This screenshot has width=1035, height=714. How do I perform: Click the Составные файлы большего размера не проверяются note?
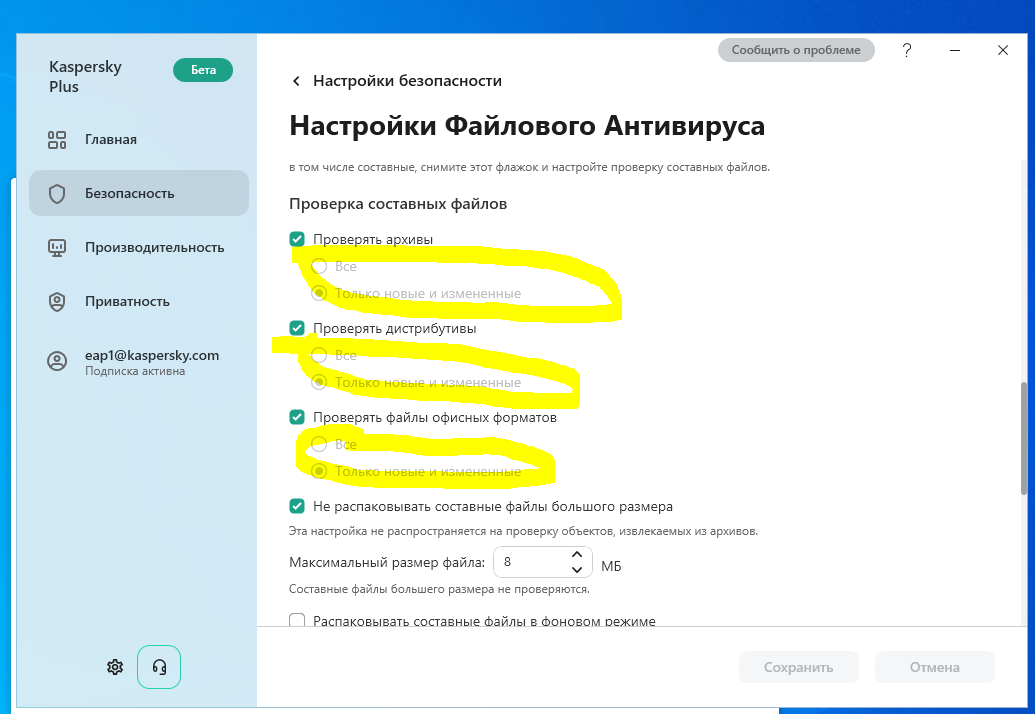tap(440, 589)
